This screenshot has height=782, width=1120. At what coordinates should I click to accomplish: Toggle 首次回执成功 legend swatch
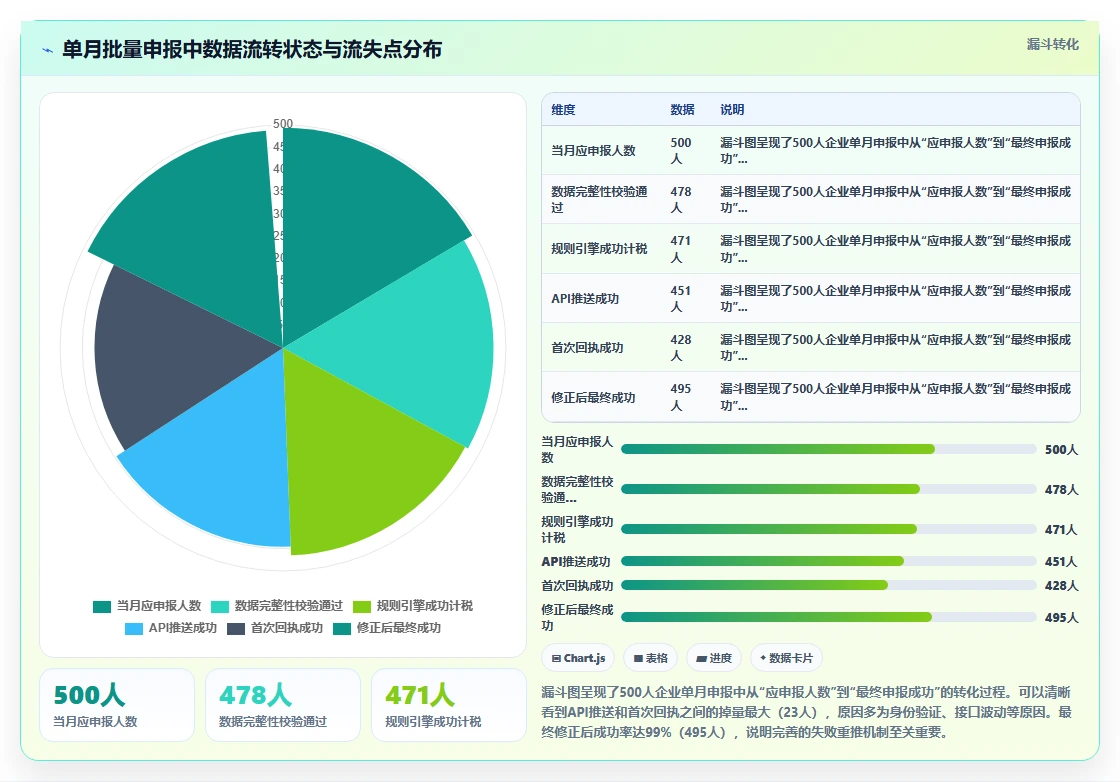236,628
